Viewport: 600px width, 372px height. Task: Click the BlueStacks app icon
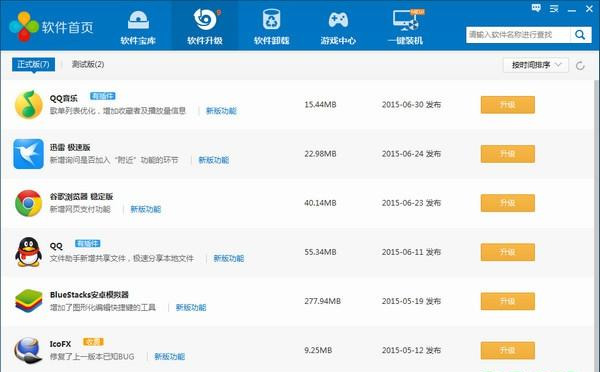[x=28, y=301]
